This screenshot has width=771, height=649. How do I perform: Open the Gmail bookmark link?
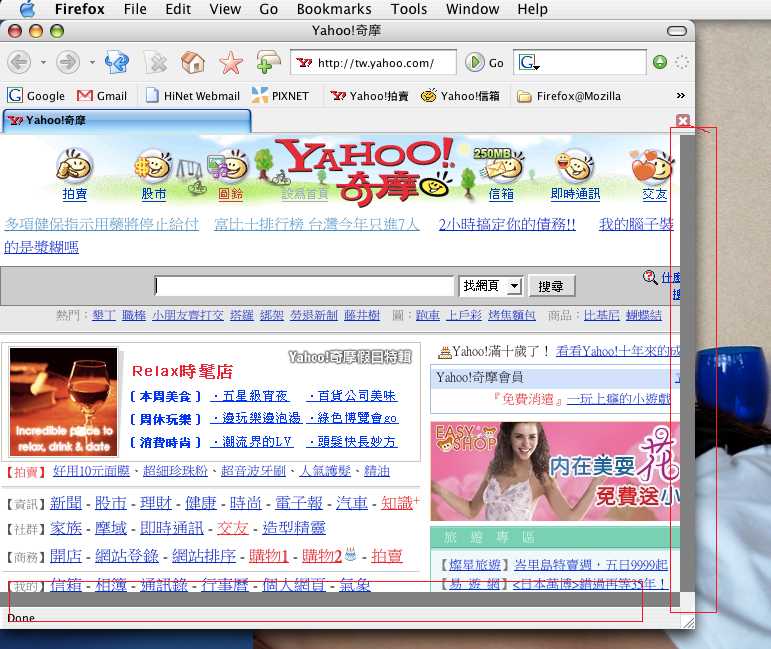(x=102, y=96)
